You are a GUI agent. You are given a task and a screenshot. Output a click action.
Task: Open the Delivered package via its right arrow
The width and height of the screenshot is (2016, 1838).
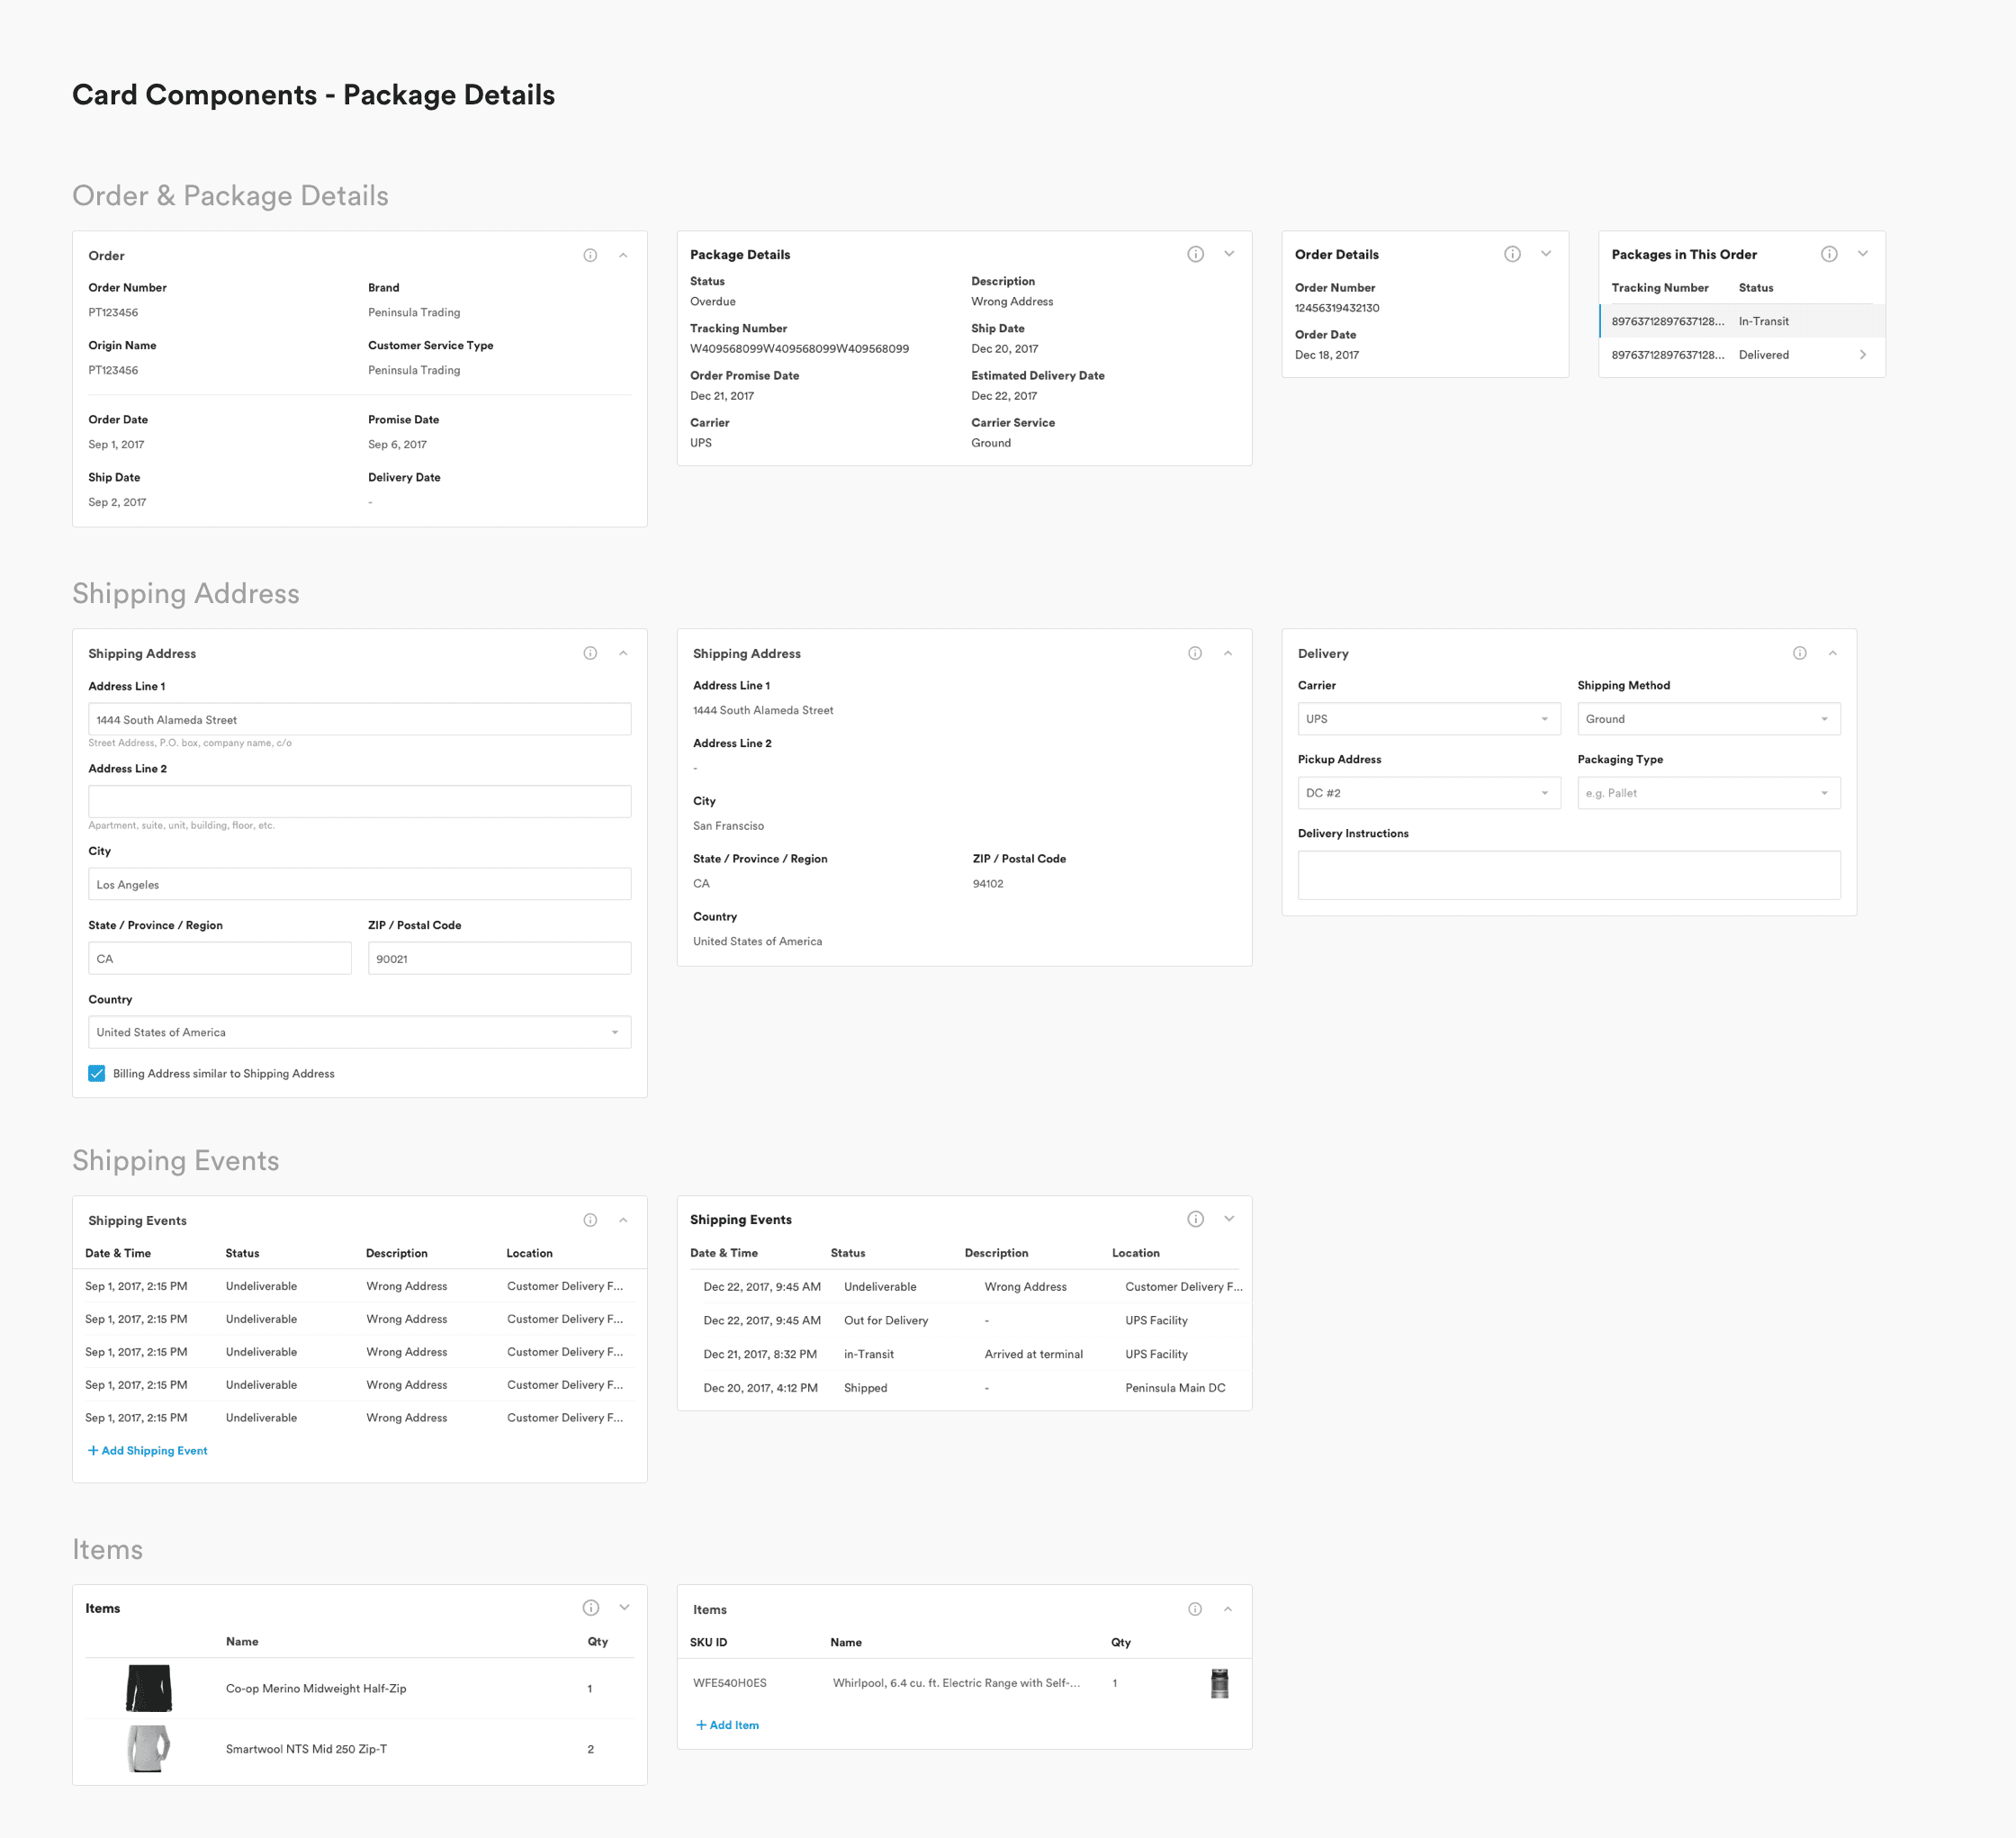[1863, 354]
